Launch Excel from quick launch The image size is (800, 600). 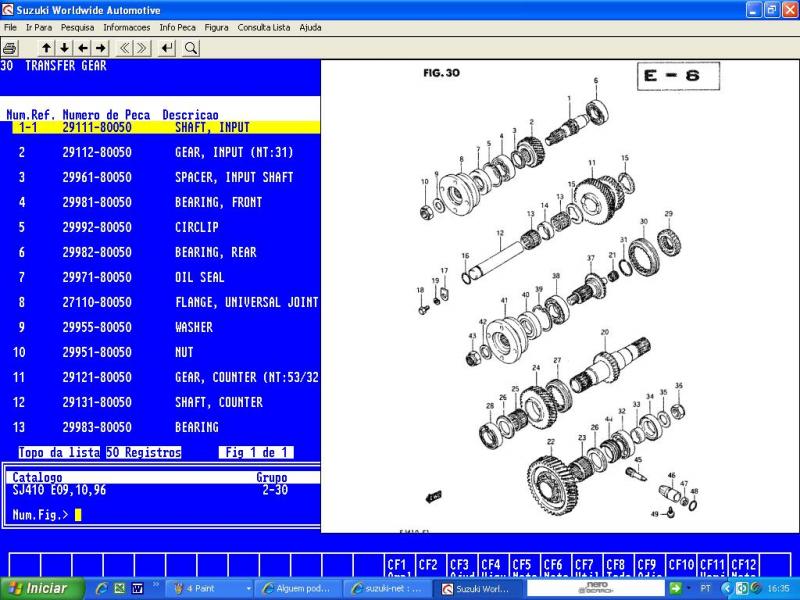tap(120, 588)
